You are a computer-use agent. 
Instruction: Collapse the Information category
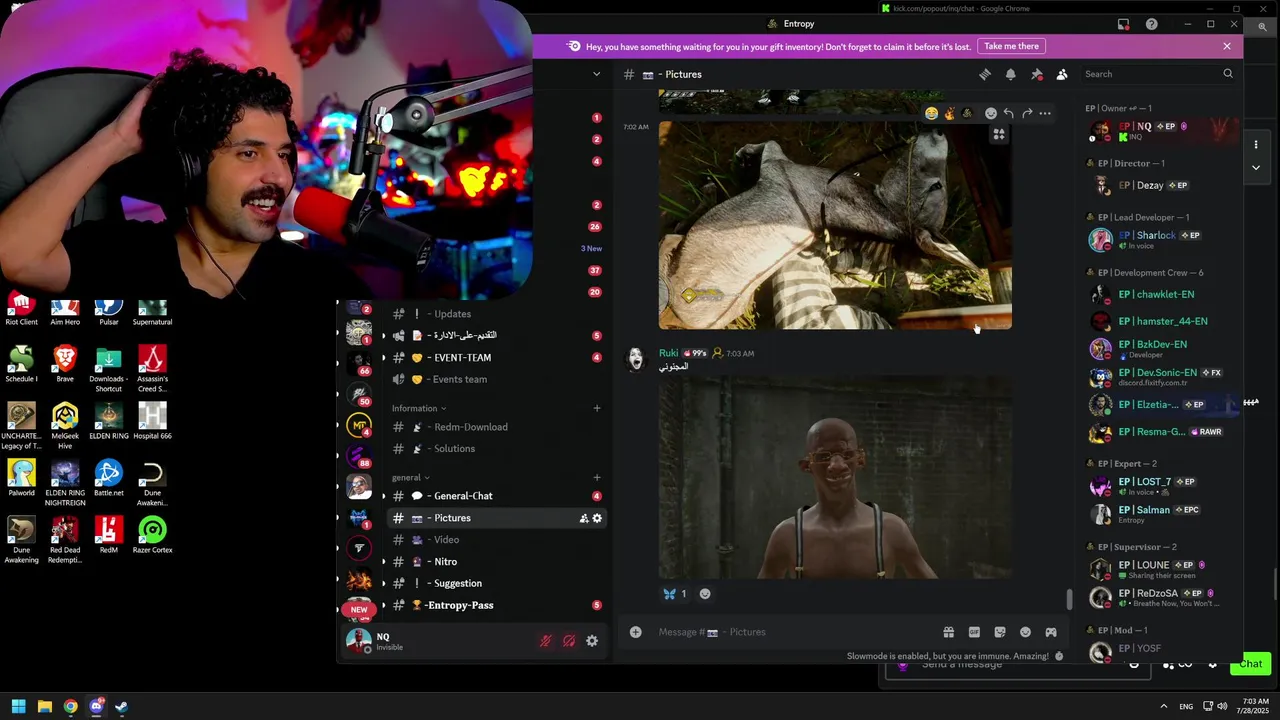point(419,408)
